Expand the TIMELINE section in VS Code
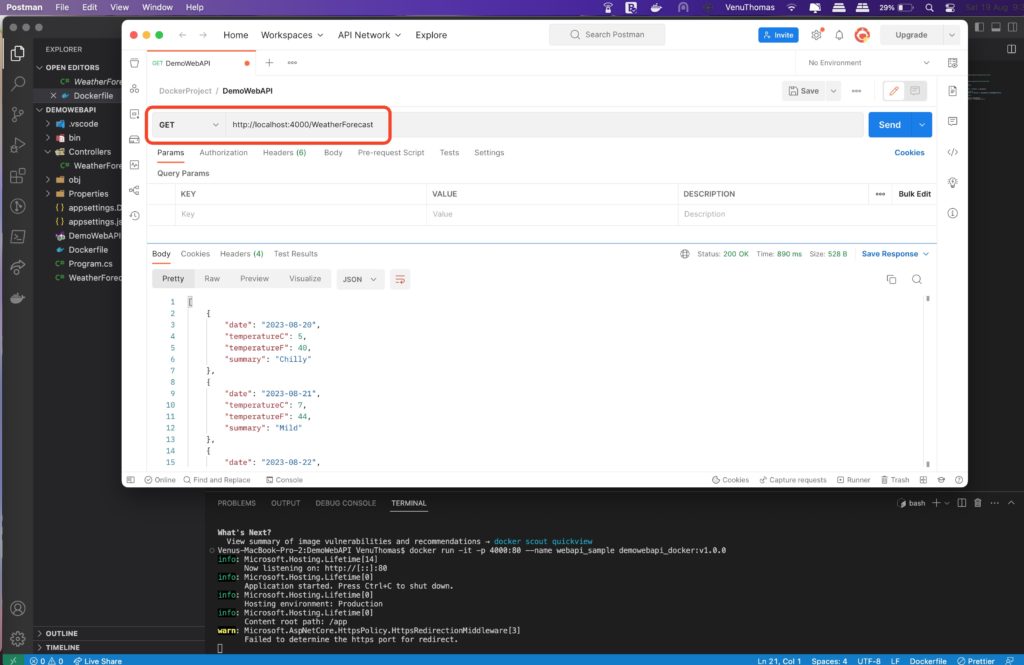 [62, 647]
